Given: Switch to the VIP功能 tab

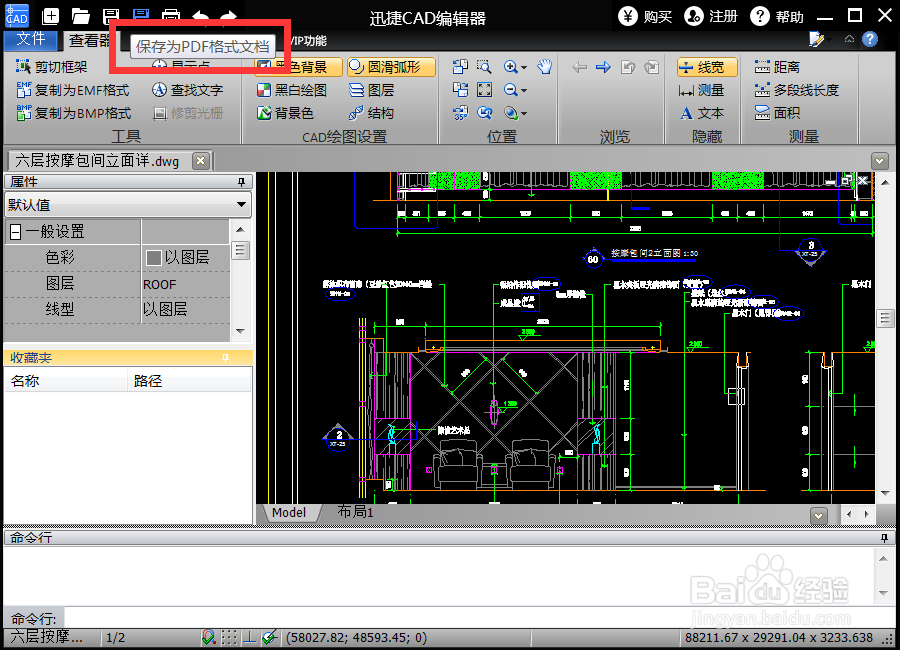Looking at the screenshot, I should point(308,41).
